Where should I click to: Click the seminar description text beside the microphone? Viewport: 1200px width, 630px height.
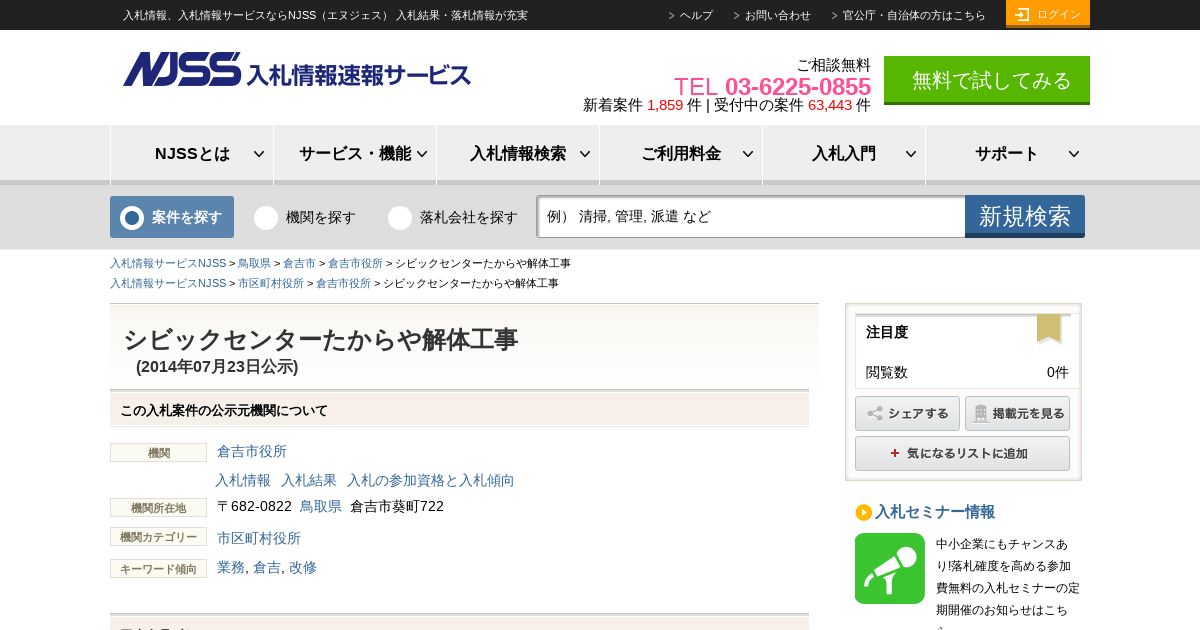pyautogui.click(x=1008, y=585)
